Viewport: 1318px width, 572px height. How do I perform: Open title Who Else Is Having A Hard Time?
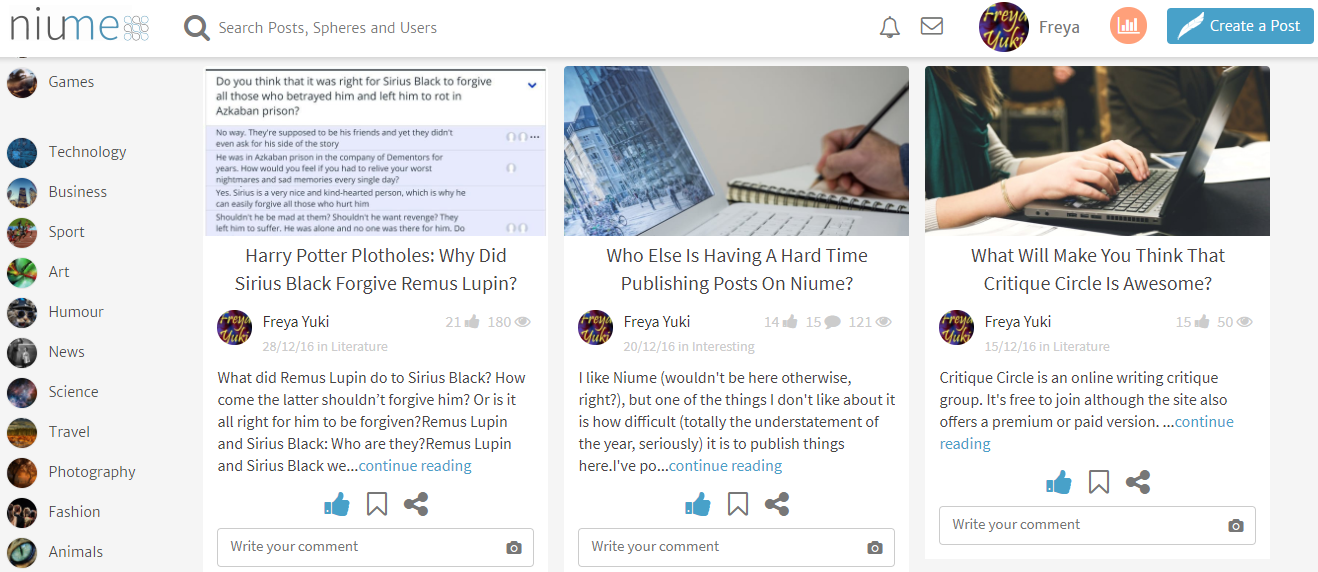[737, 270]
